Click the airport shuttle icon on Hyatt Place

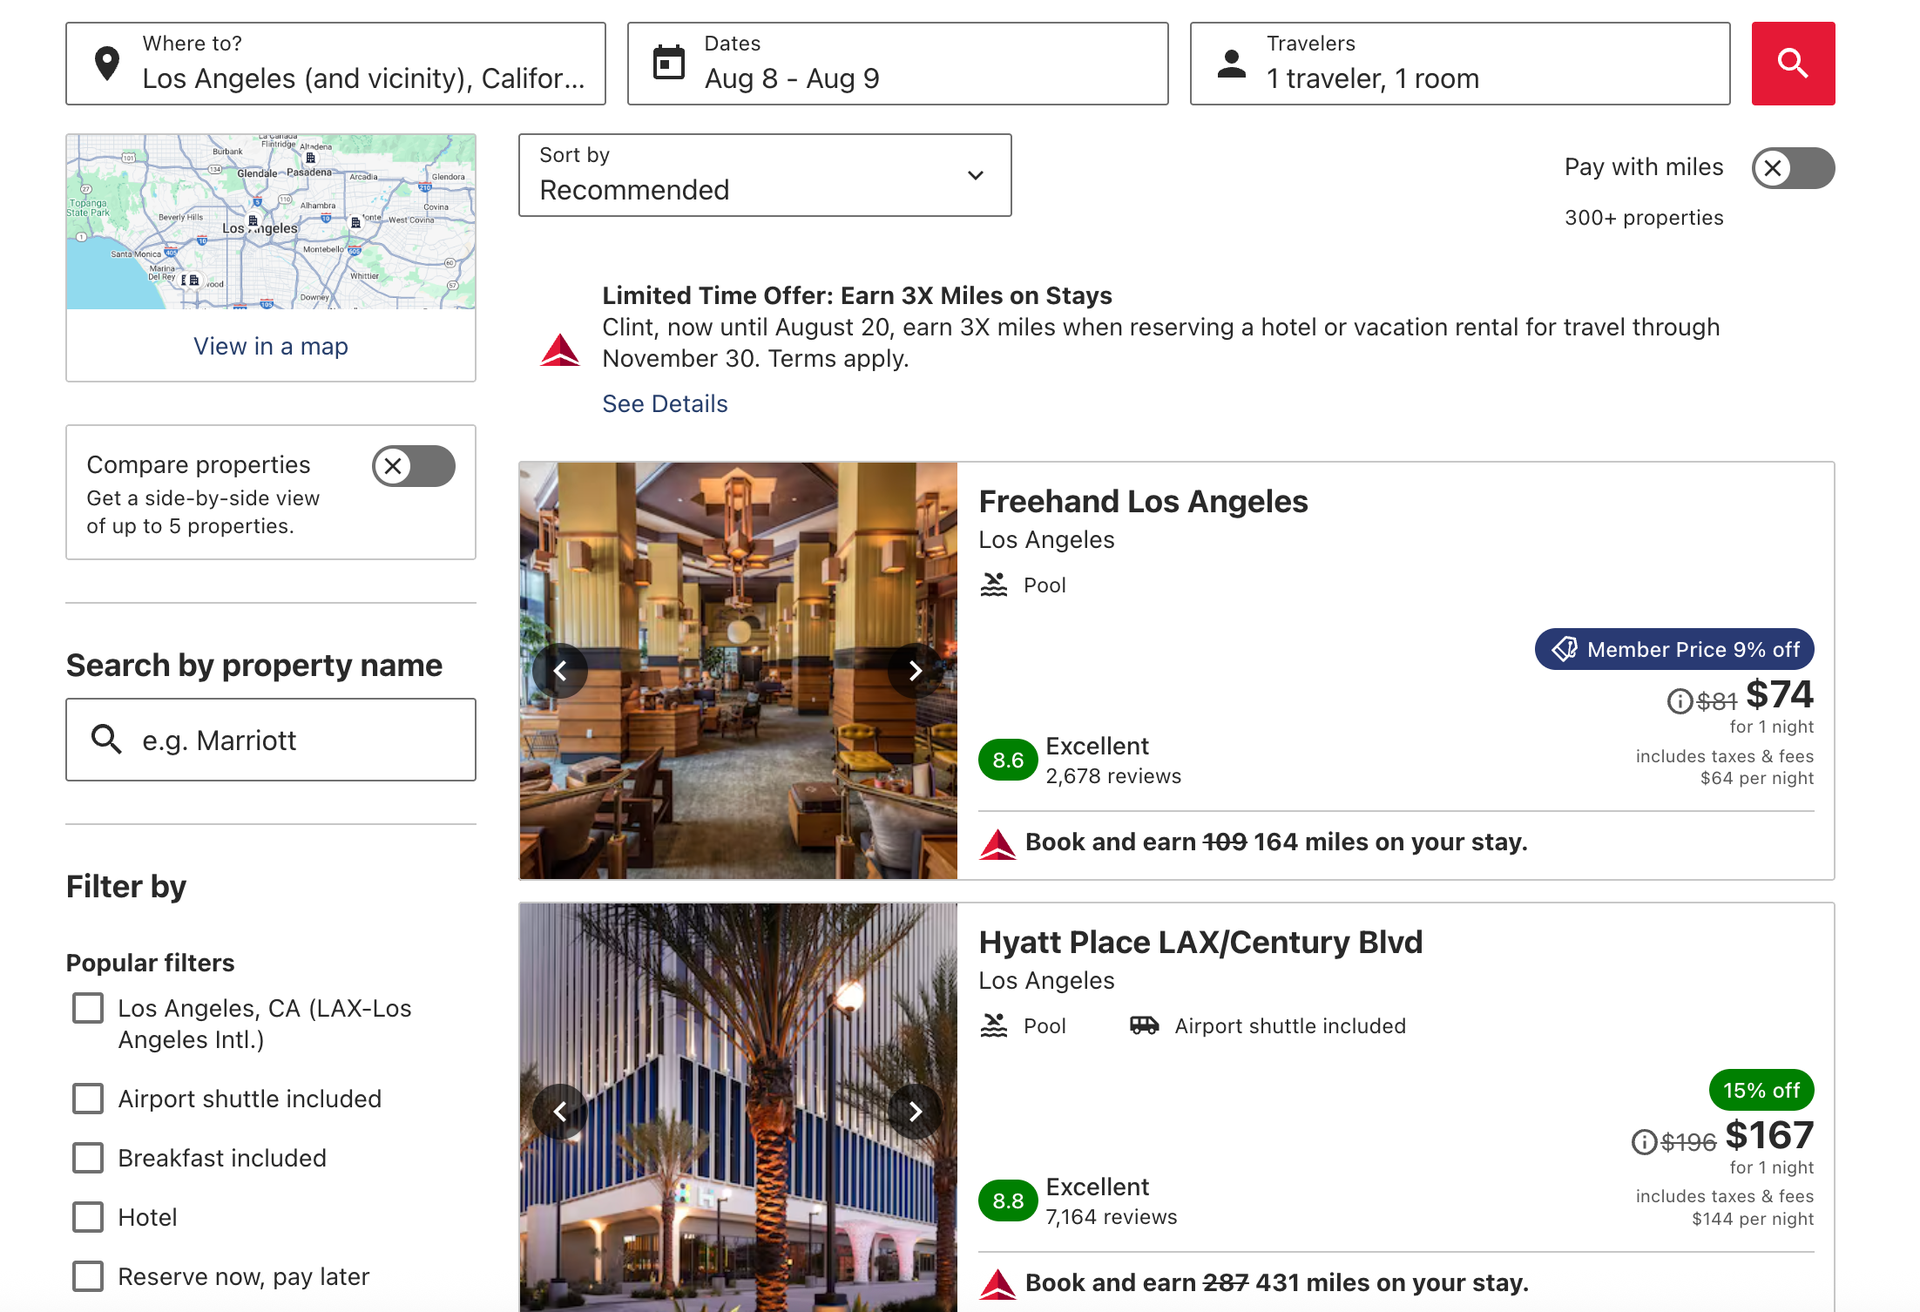click(1144, 1025)
